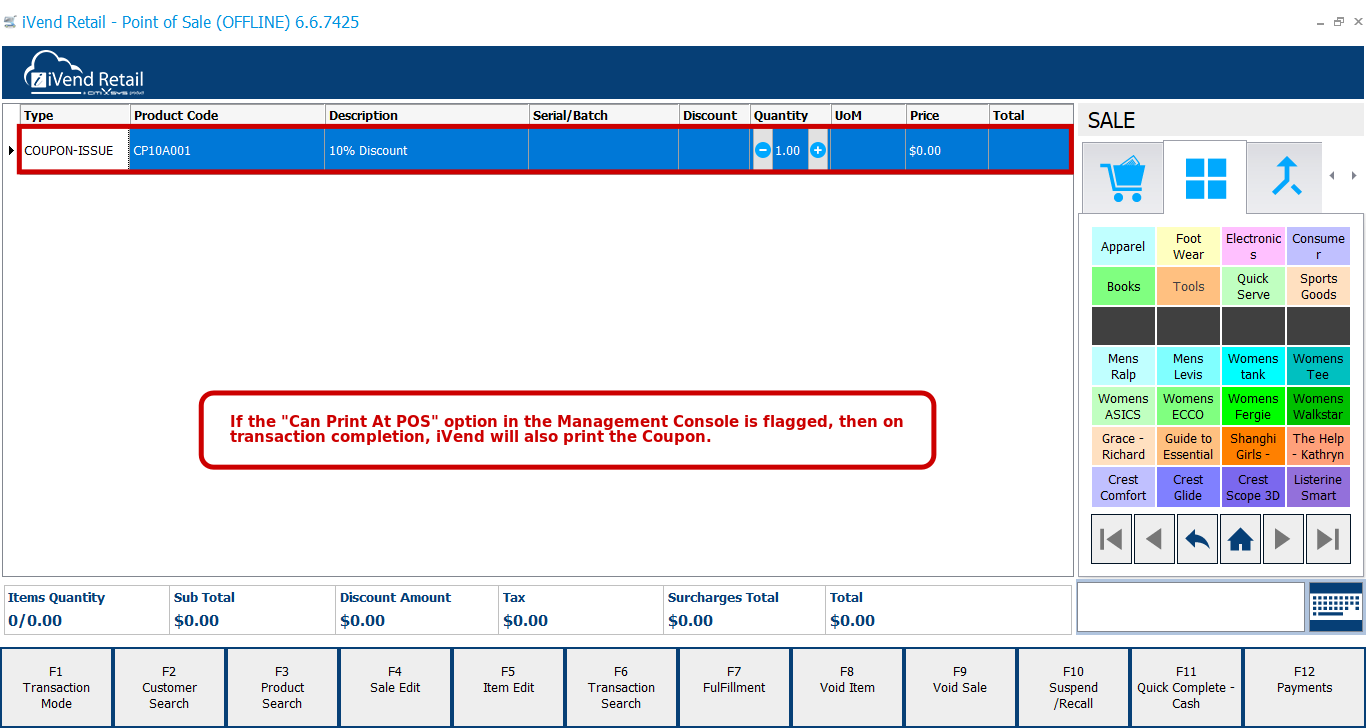Click the barcode entry input field

(1191, 607)
